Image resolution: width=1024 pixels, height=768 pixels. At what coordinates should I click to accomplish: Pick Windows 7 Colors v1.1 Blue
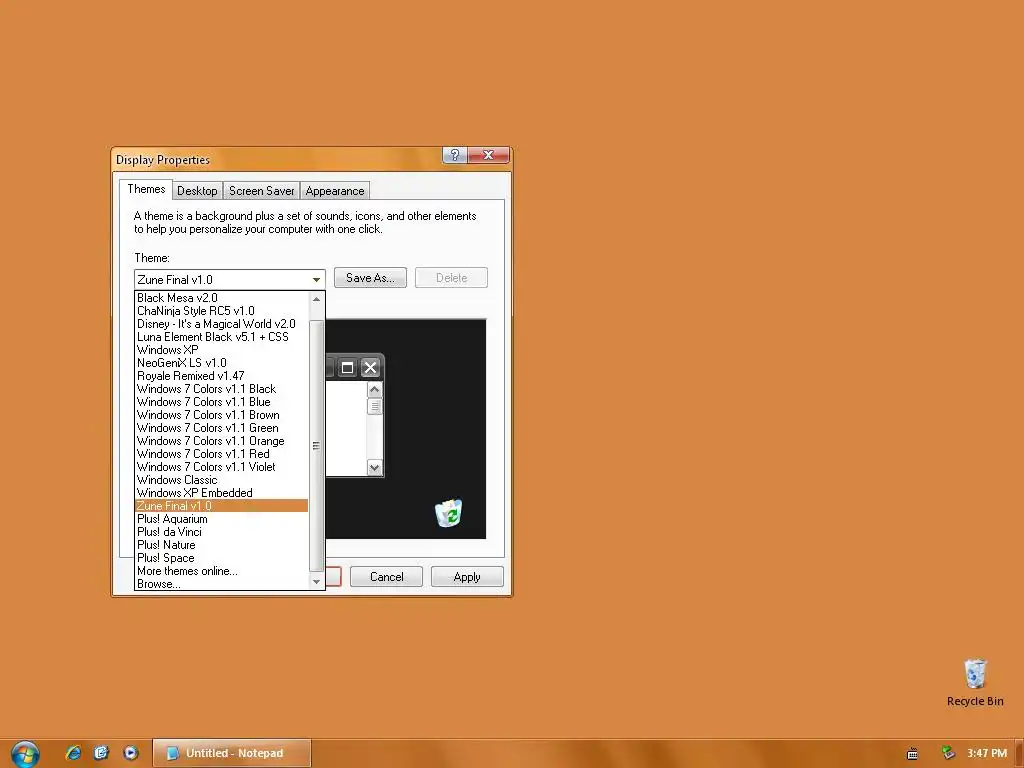pyautogui.click(x=221, y=402)
